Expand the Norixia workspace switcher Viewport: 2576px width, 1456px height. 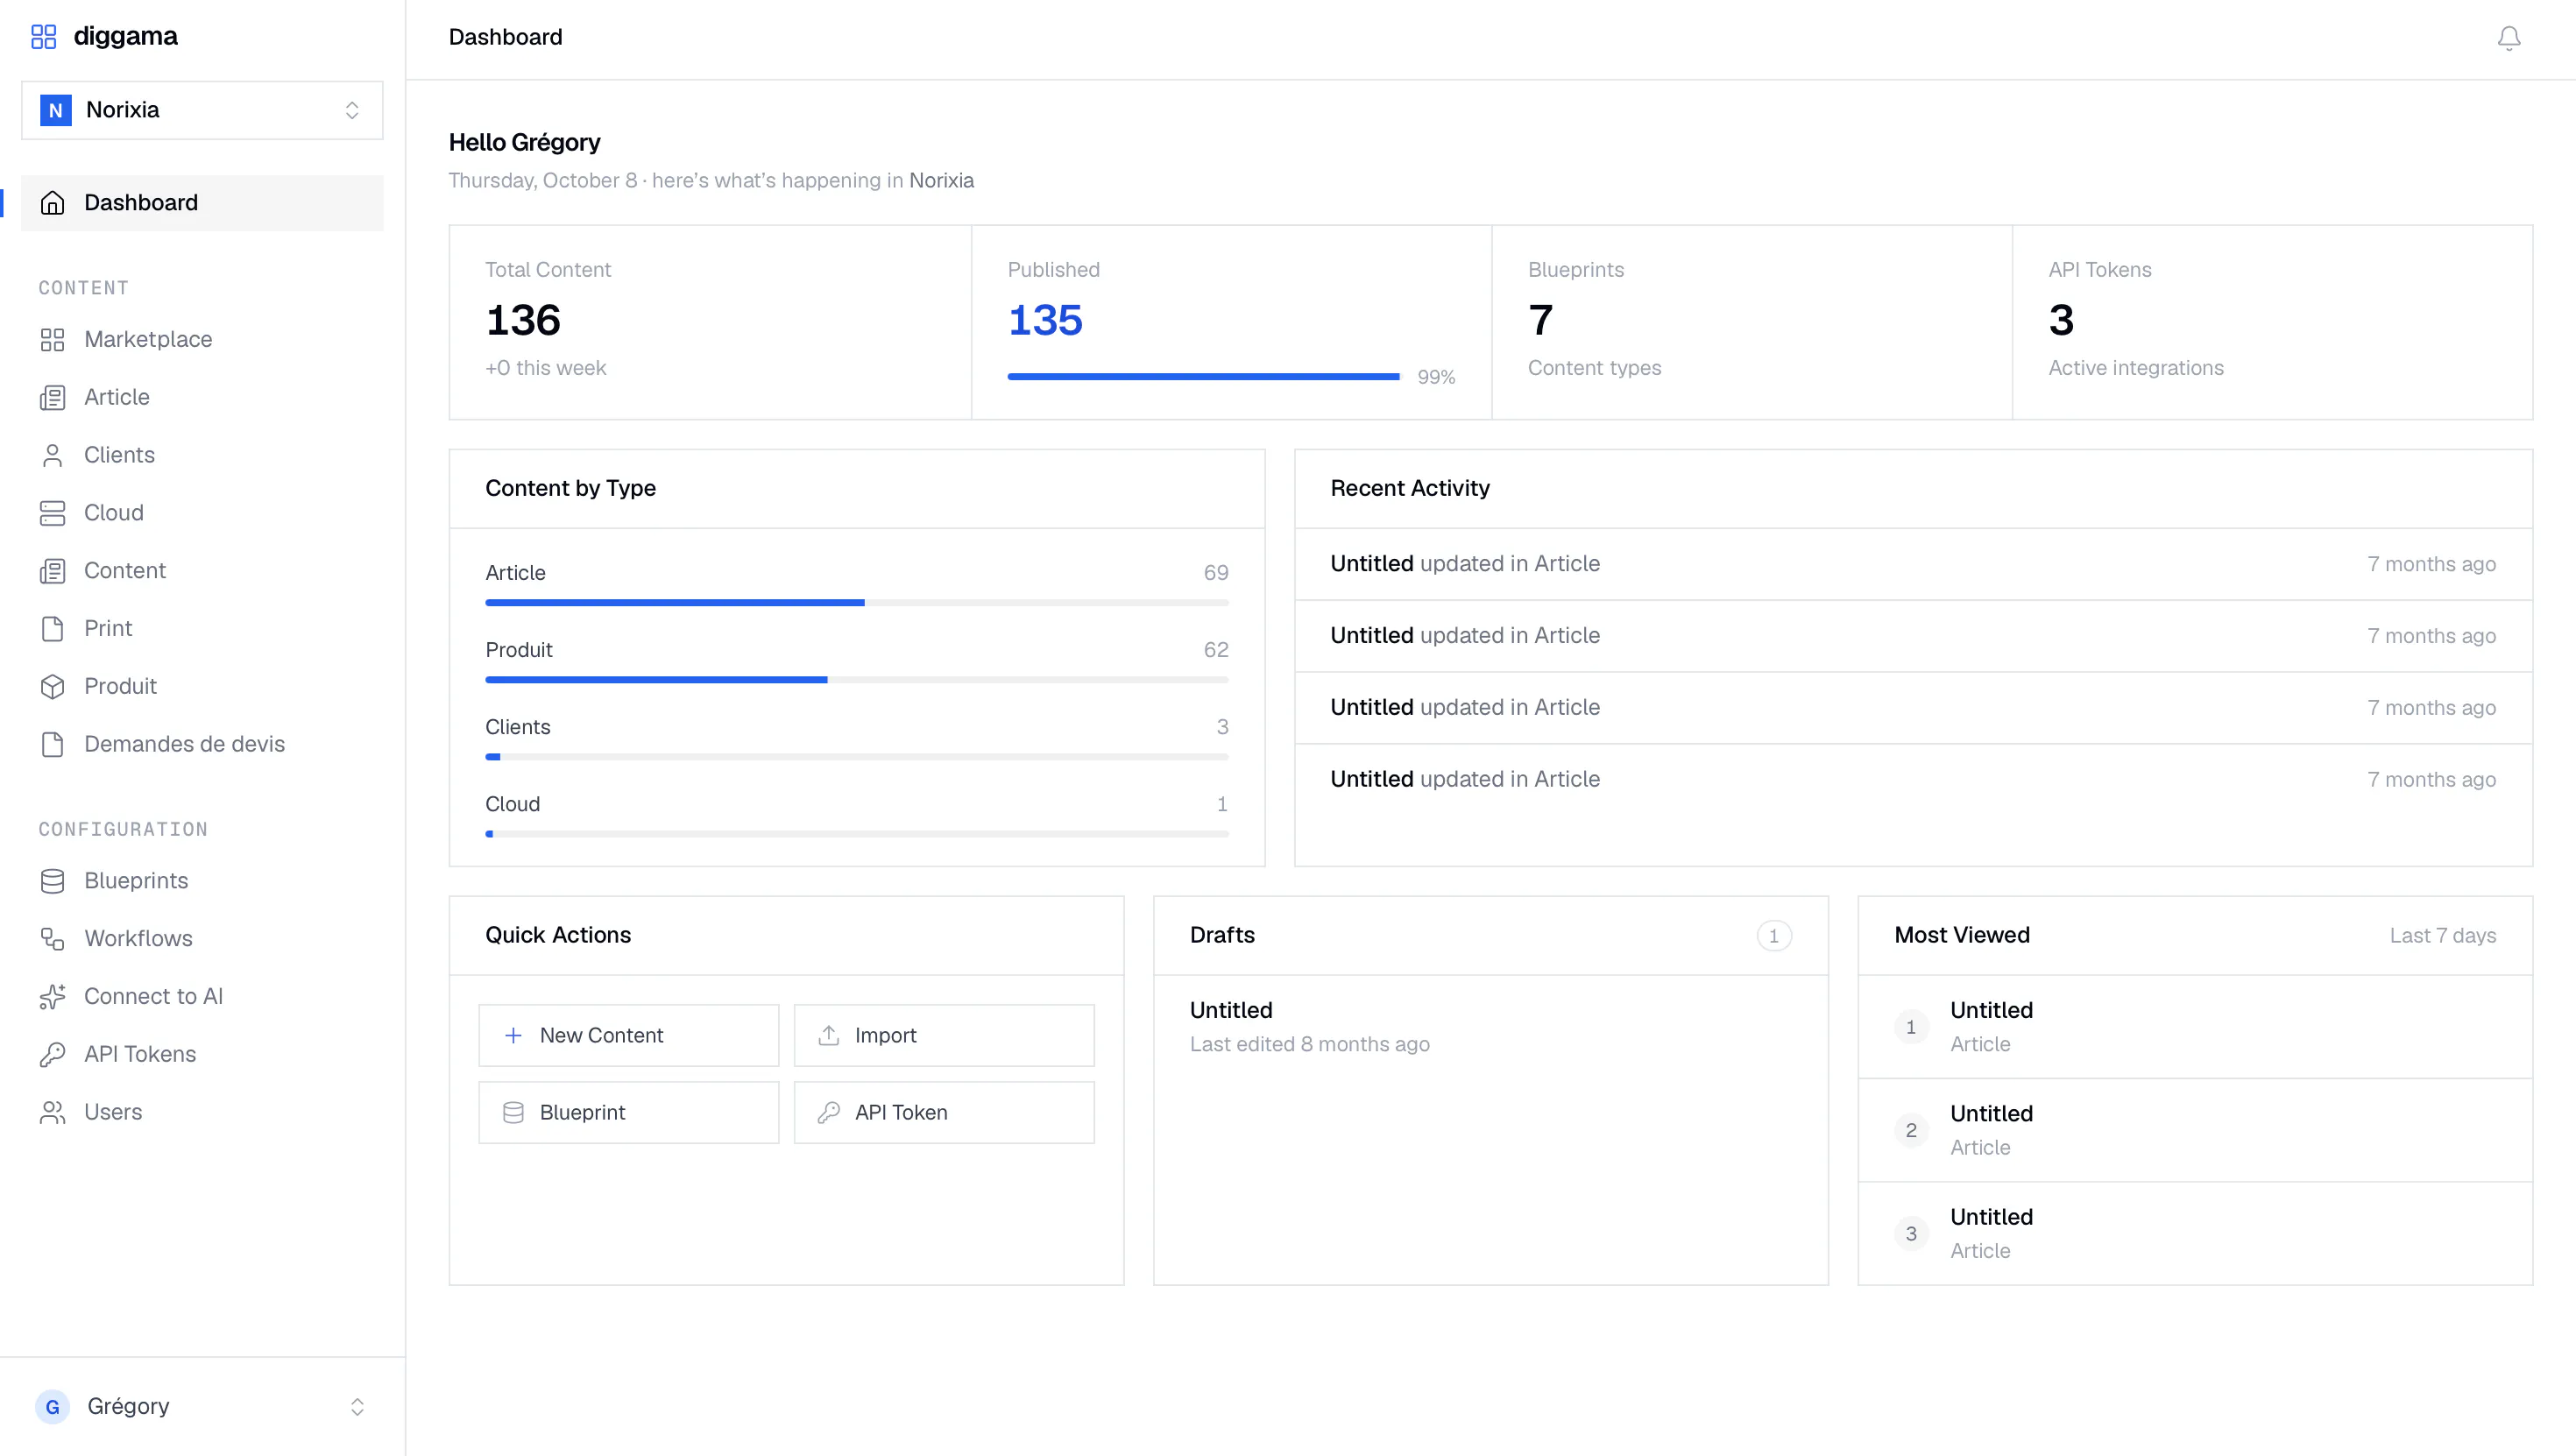pyautogui.click(x=202, y=110)
